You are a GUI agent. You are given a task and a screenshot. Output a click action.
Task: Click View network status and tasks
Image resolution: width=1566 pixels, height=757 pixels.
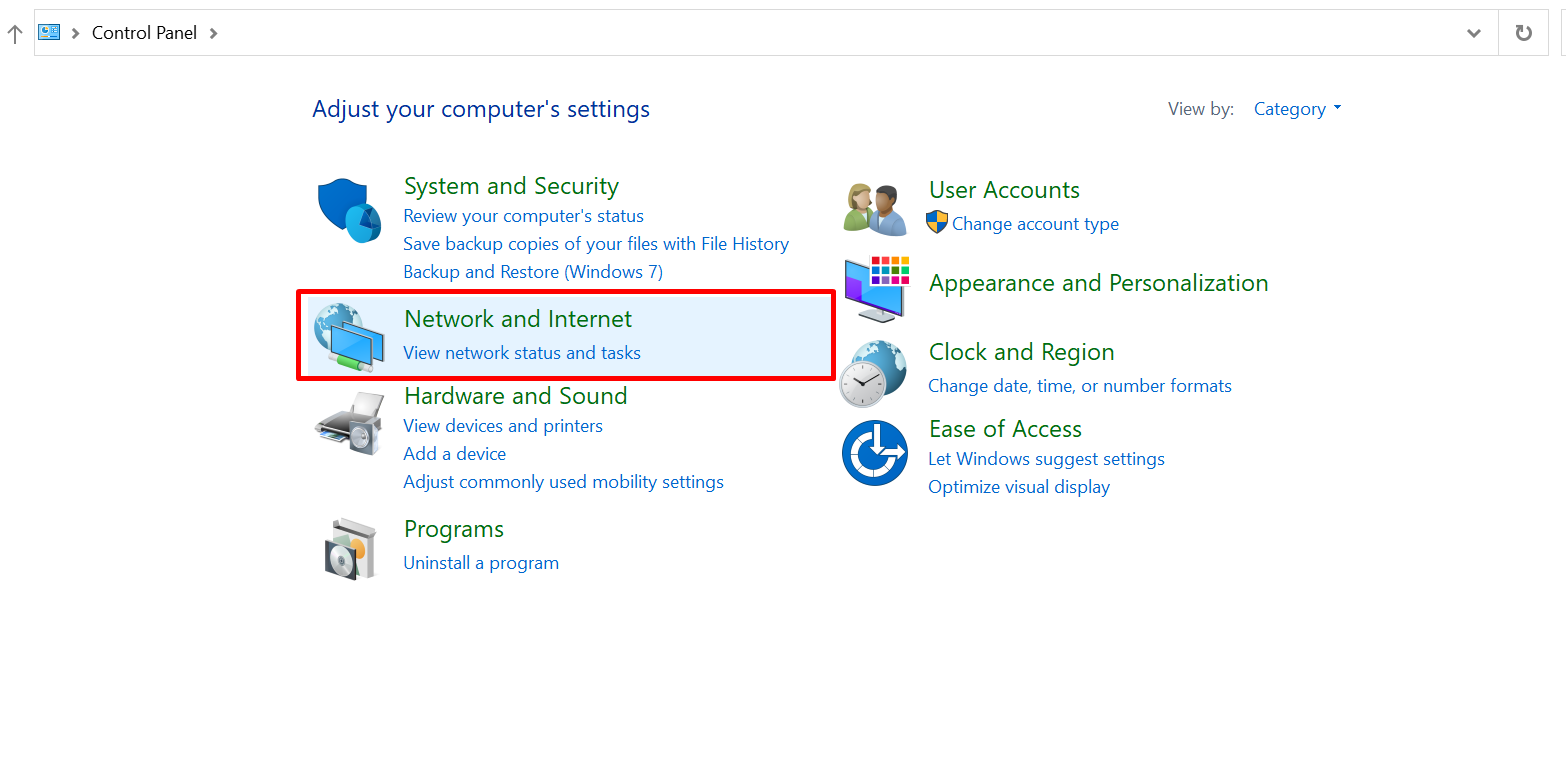(522, 353)
